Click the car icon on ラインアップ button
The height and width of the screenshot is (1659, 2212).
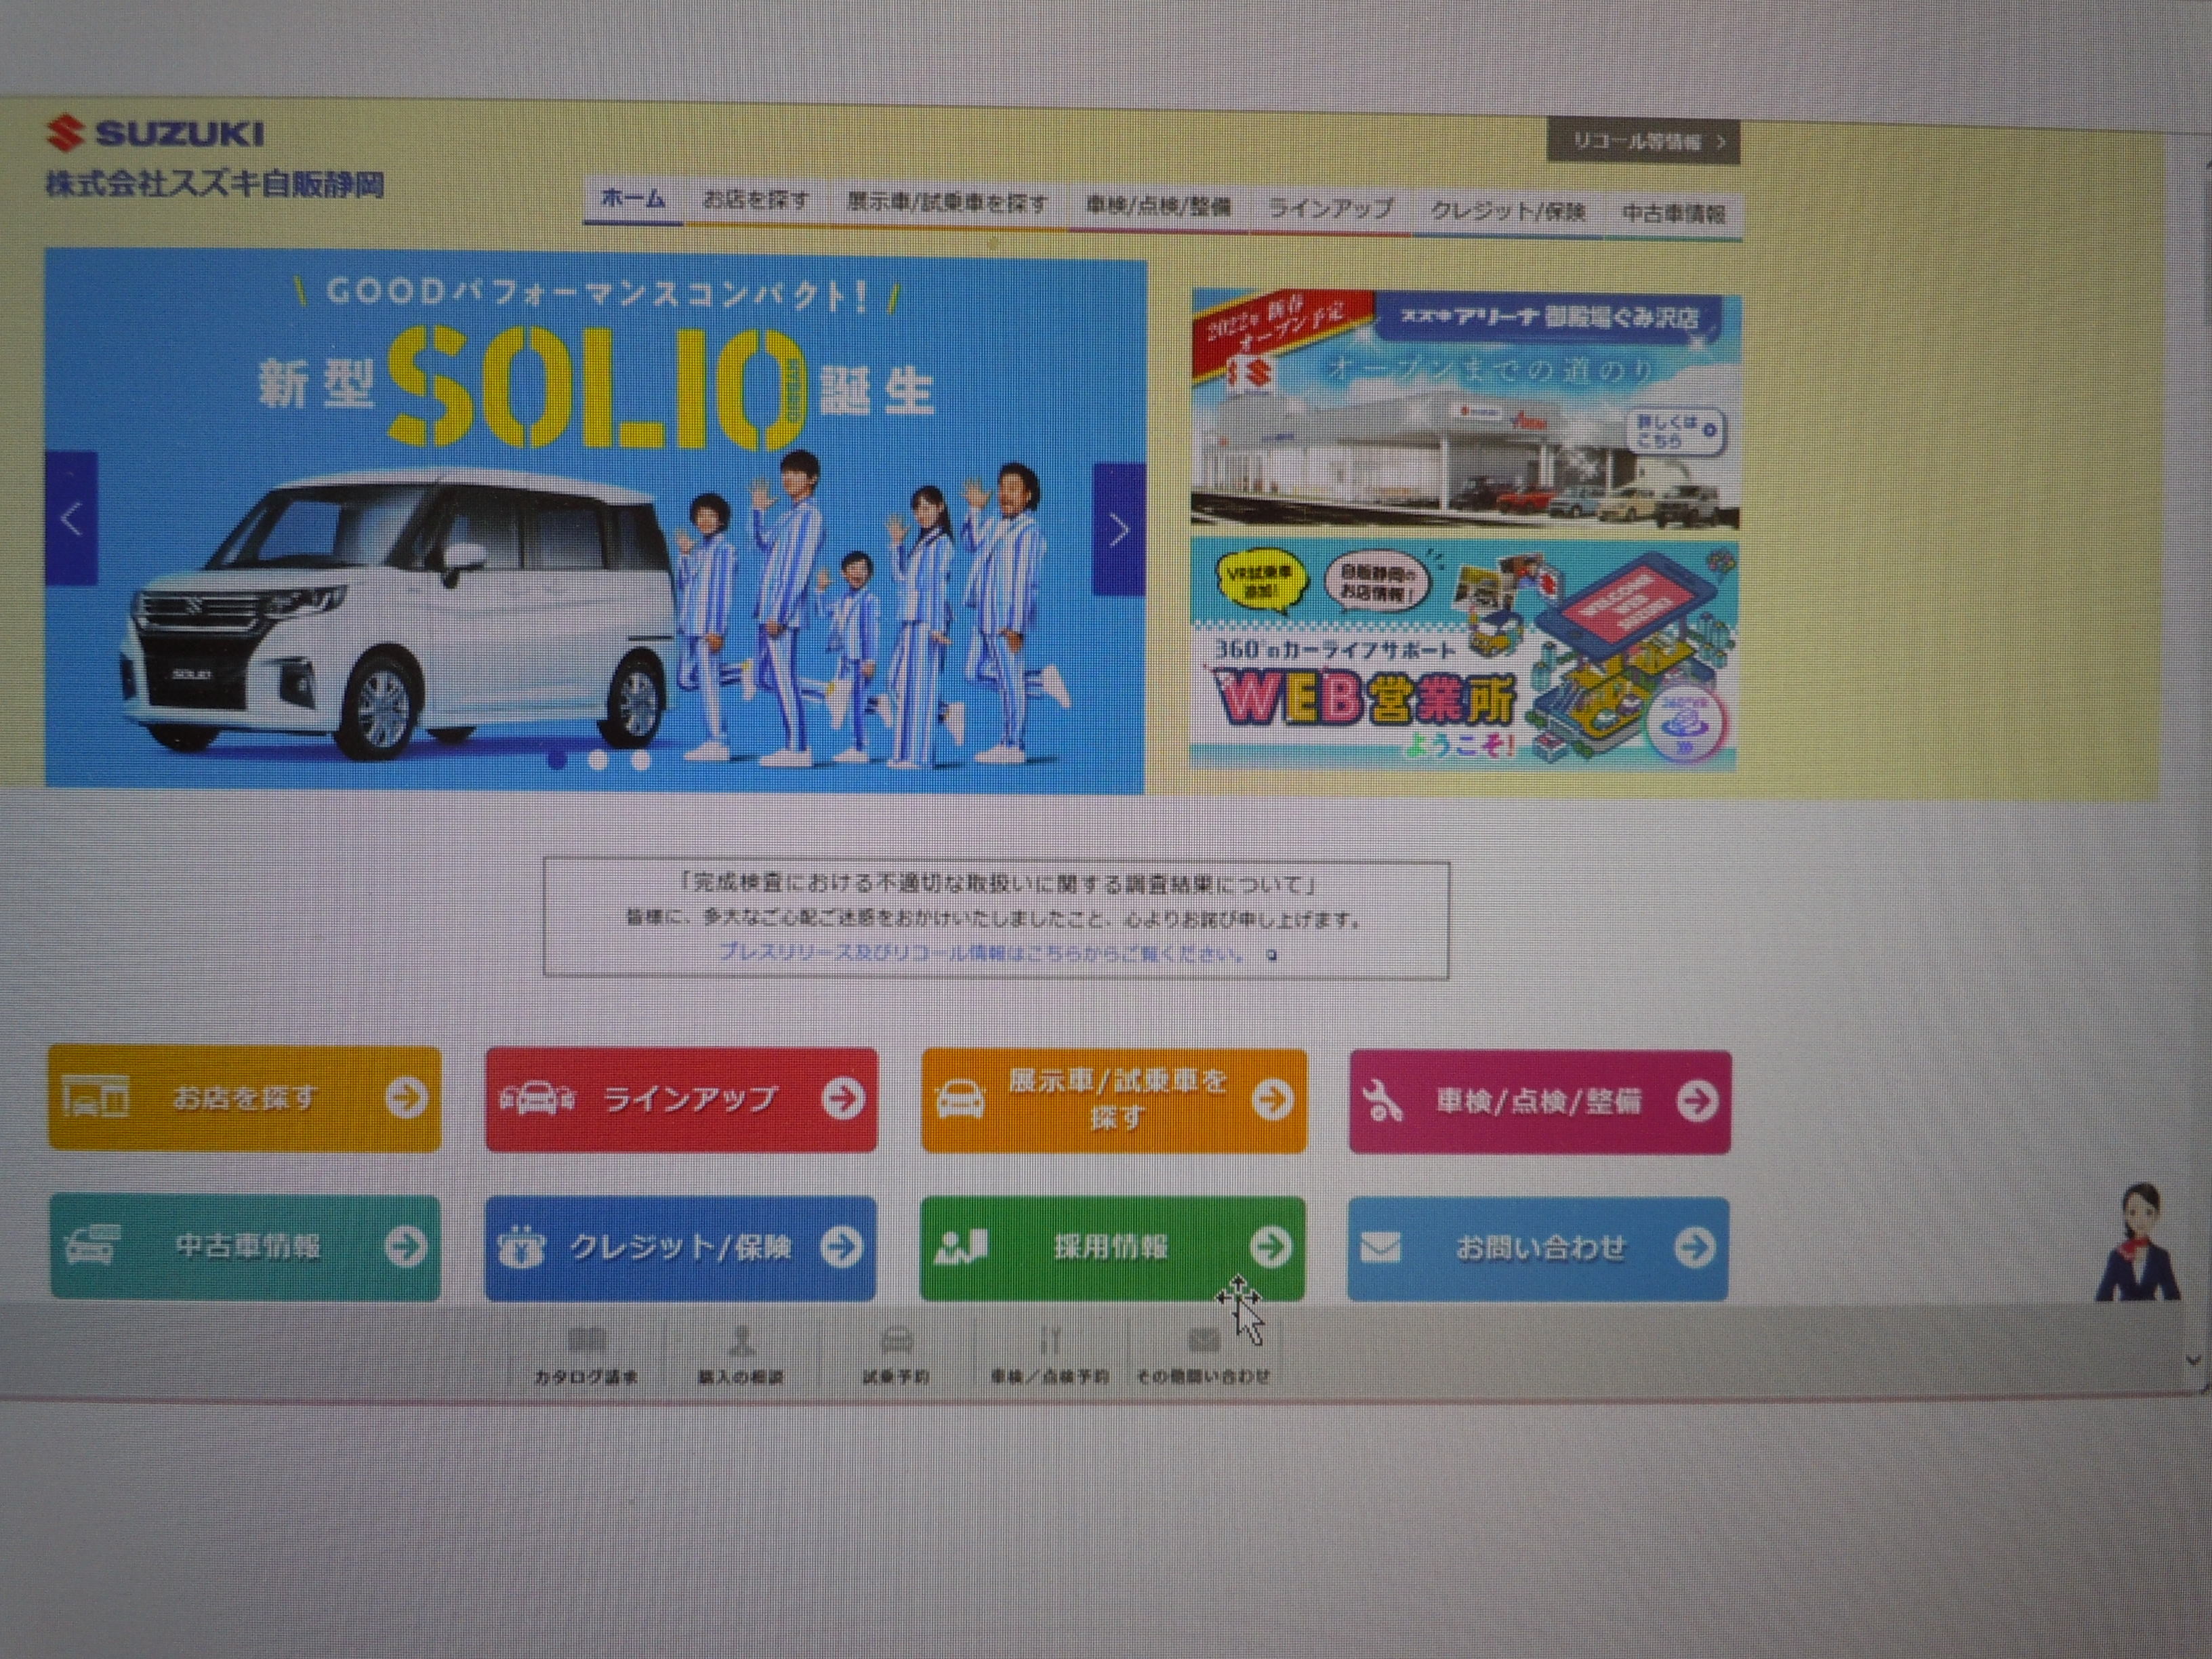(x=537, y=1099)
